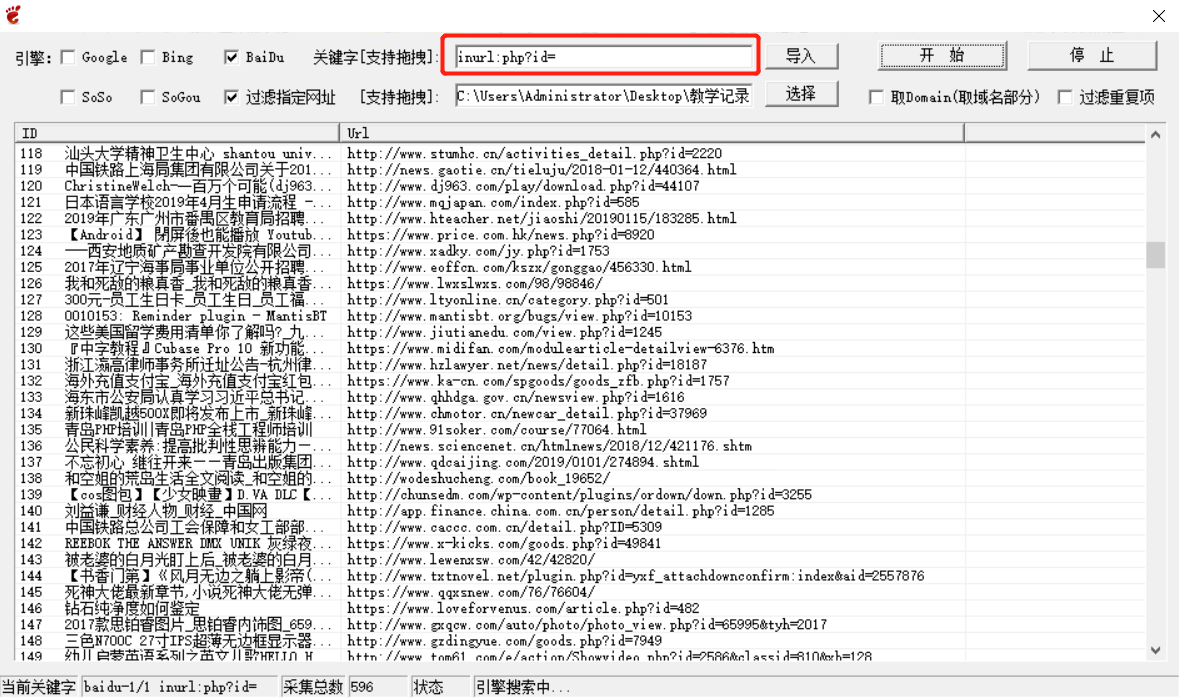Image resolution: width=1179 pixels, height=698 pixels.
Task: Click URL news.sciencenet.cn row 136
Action: click(550, 446)
